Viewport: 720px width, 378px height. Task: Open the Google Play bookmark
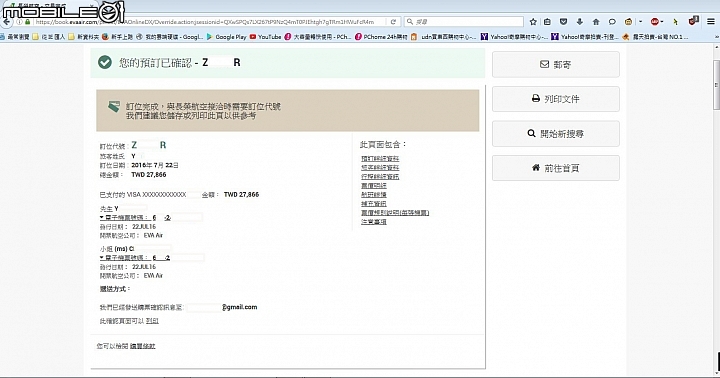227,37
